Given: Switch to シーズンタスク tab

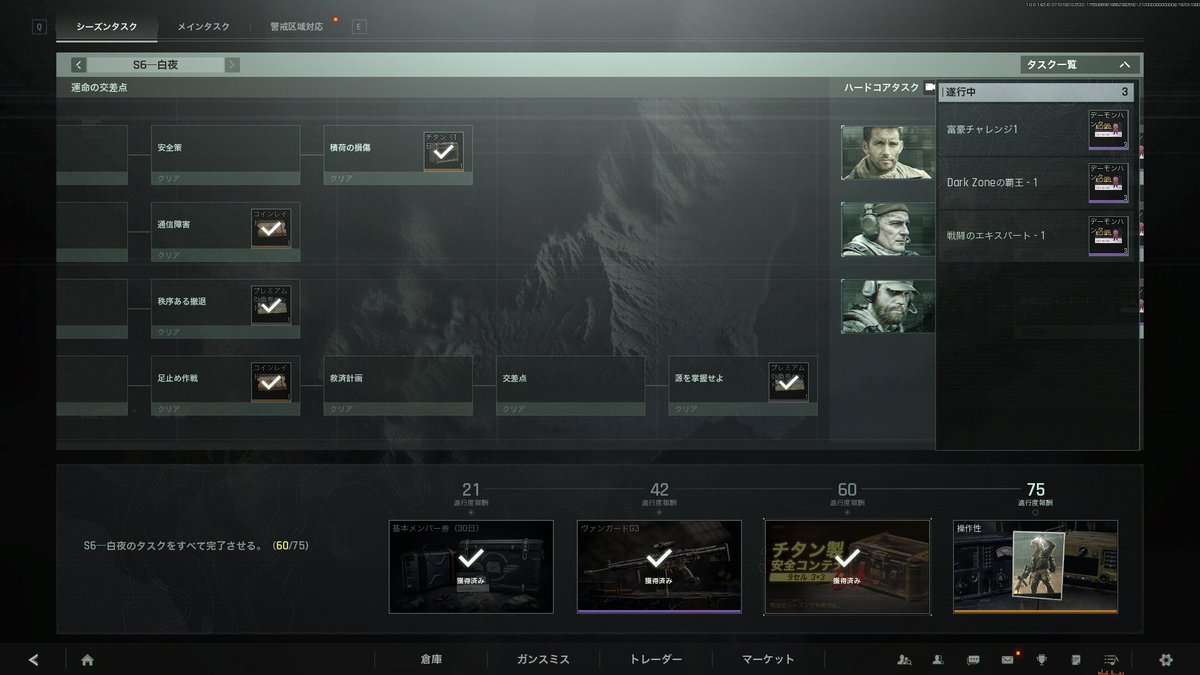Looking at the screenshot, I should (107, 27).
